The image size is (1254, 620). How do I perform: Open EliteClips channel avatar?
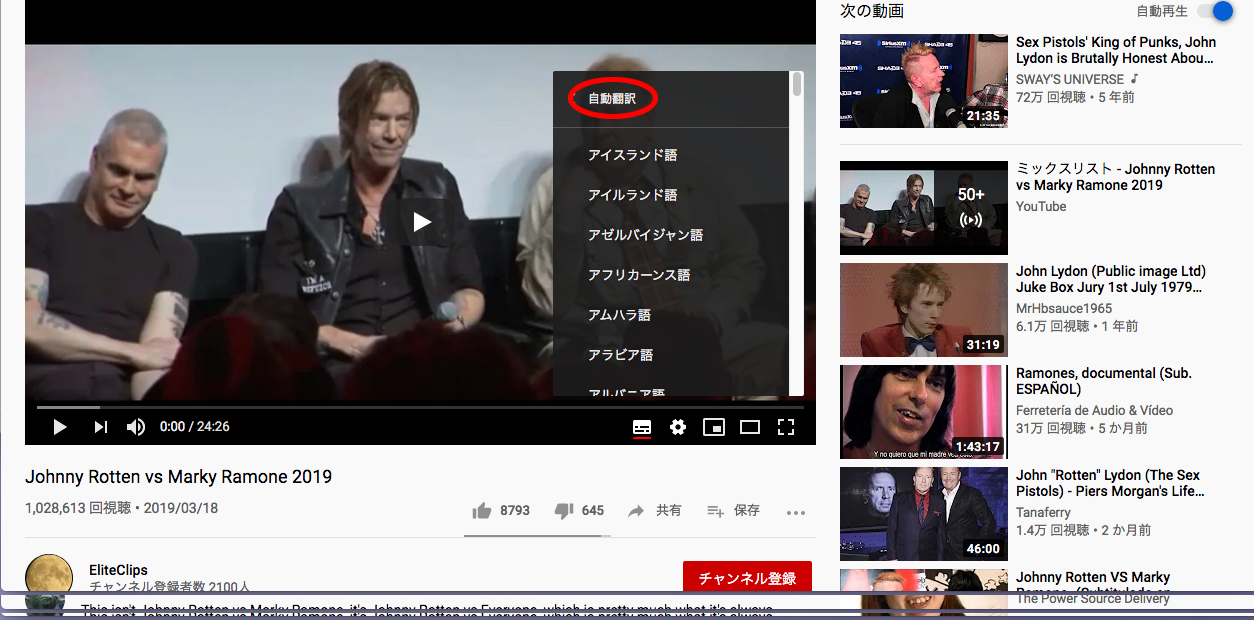tap(48, 576)
